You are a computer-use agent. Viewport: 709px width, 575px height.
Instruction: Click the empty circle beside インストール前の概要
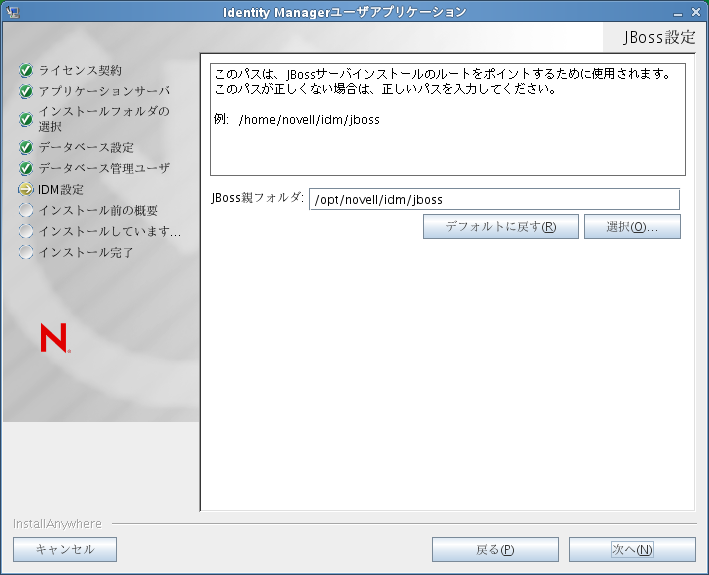(x=26, y=210)
